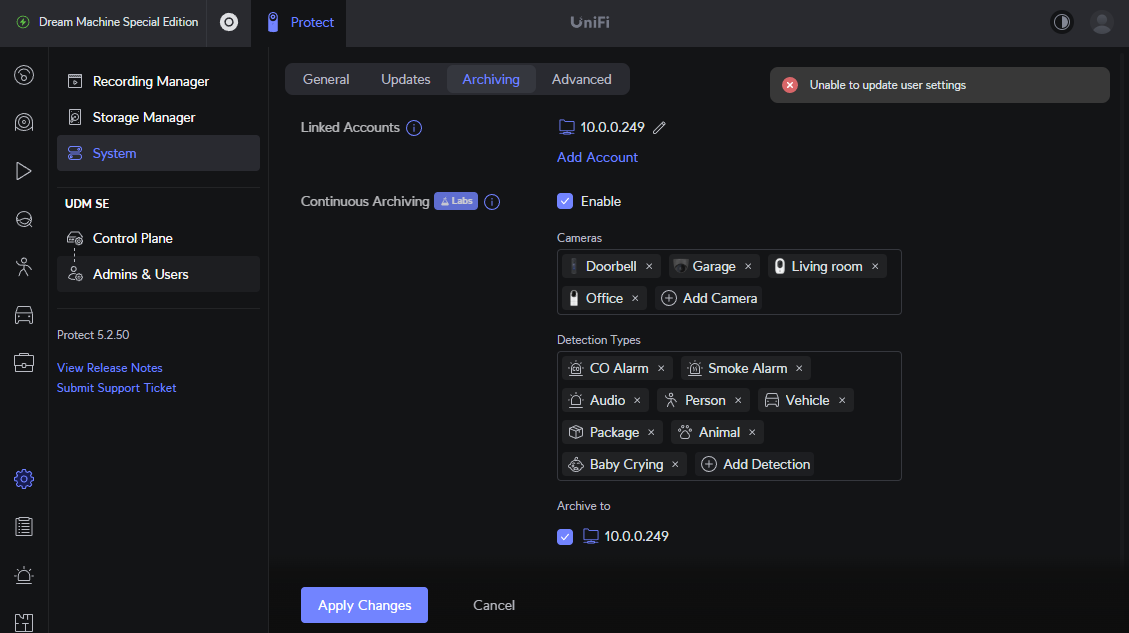Open the map rail icon at bottom
Screen dimensions: 1129x633
pyautogui.click(x=24, y=622)
